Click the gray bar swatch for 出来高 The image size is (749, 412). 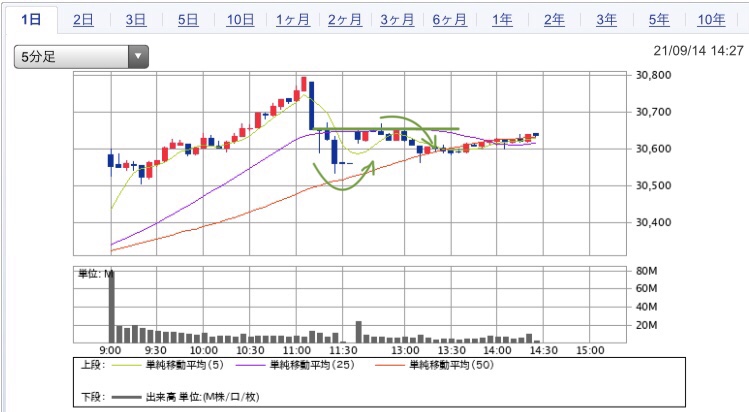(x=125, y=397)
